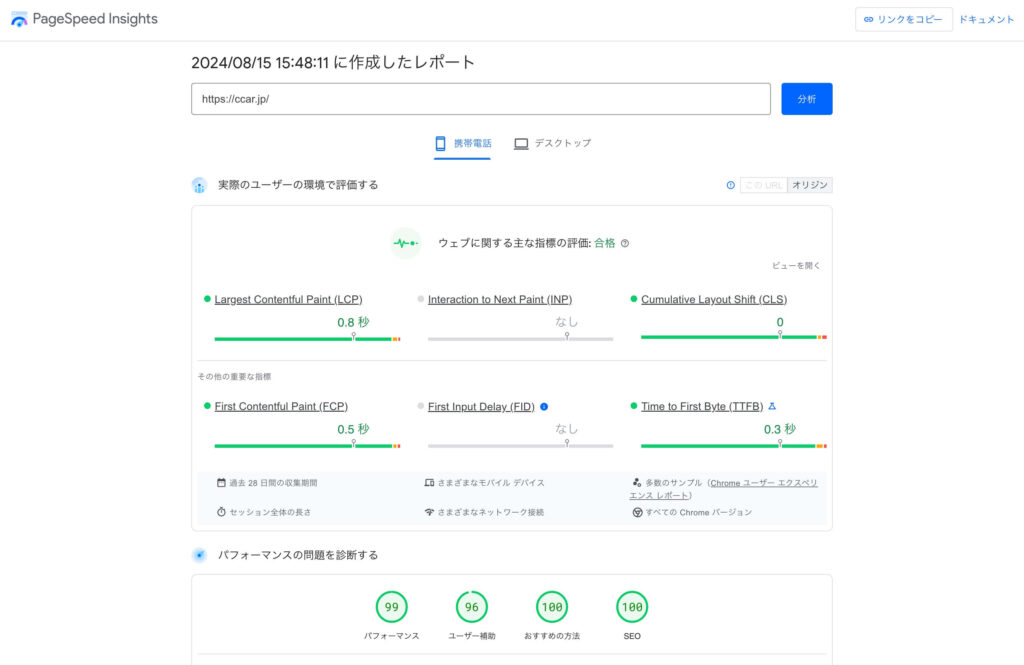
Task: Click the Core Web Vitals pulse icon
Action: [405, 243]
